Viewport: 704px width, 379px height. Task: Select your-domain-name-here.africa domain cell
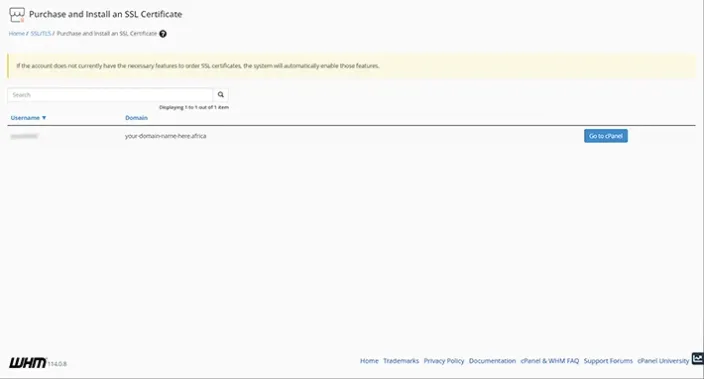click(166, 136)
